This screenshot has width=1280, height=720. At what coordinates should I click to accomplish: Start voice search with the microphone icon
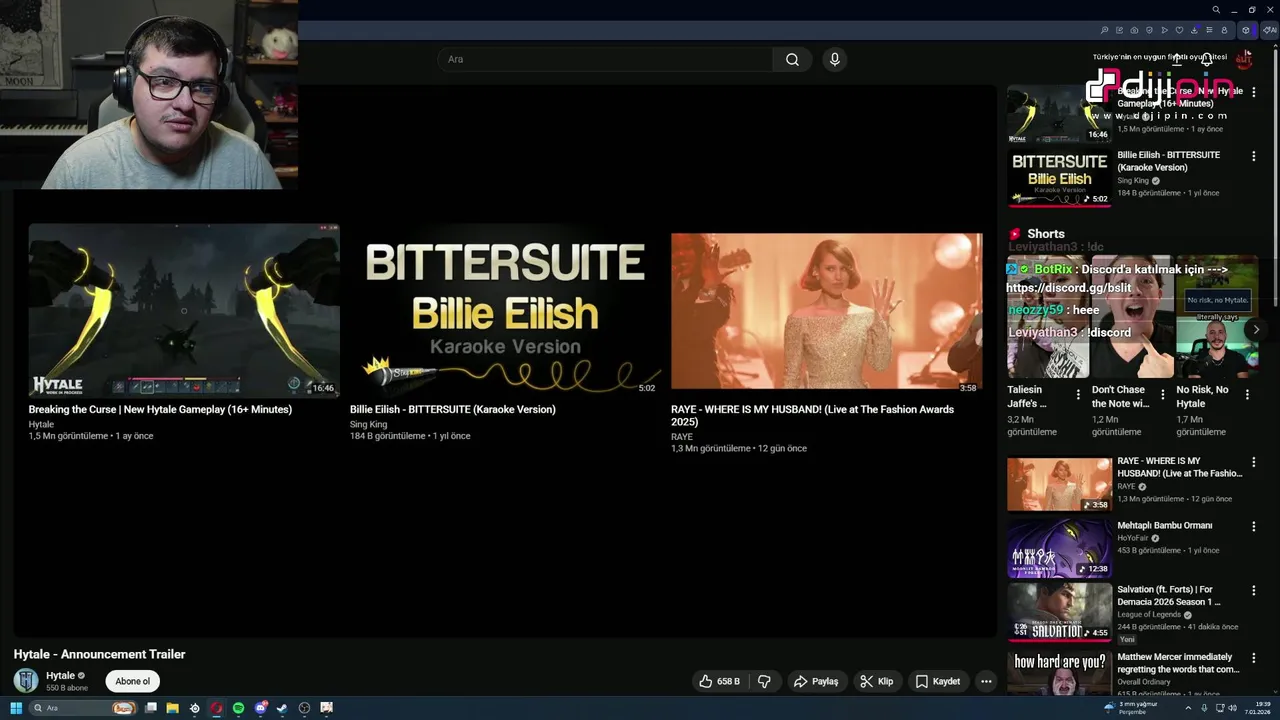coord(835,59)
